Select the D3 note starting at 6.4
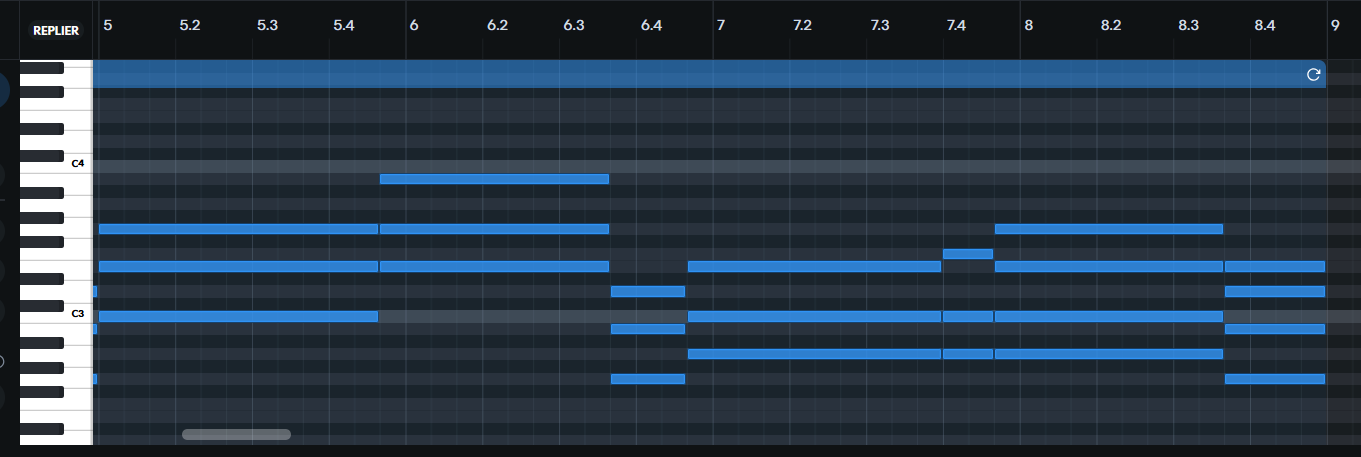The height and width of the screenshot is (457, 1361). (648, 291)
